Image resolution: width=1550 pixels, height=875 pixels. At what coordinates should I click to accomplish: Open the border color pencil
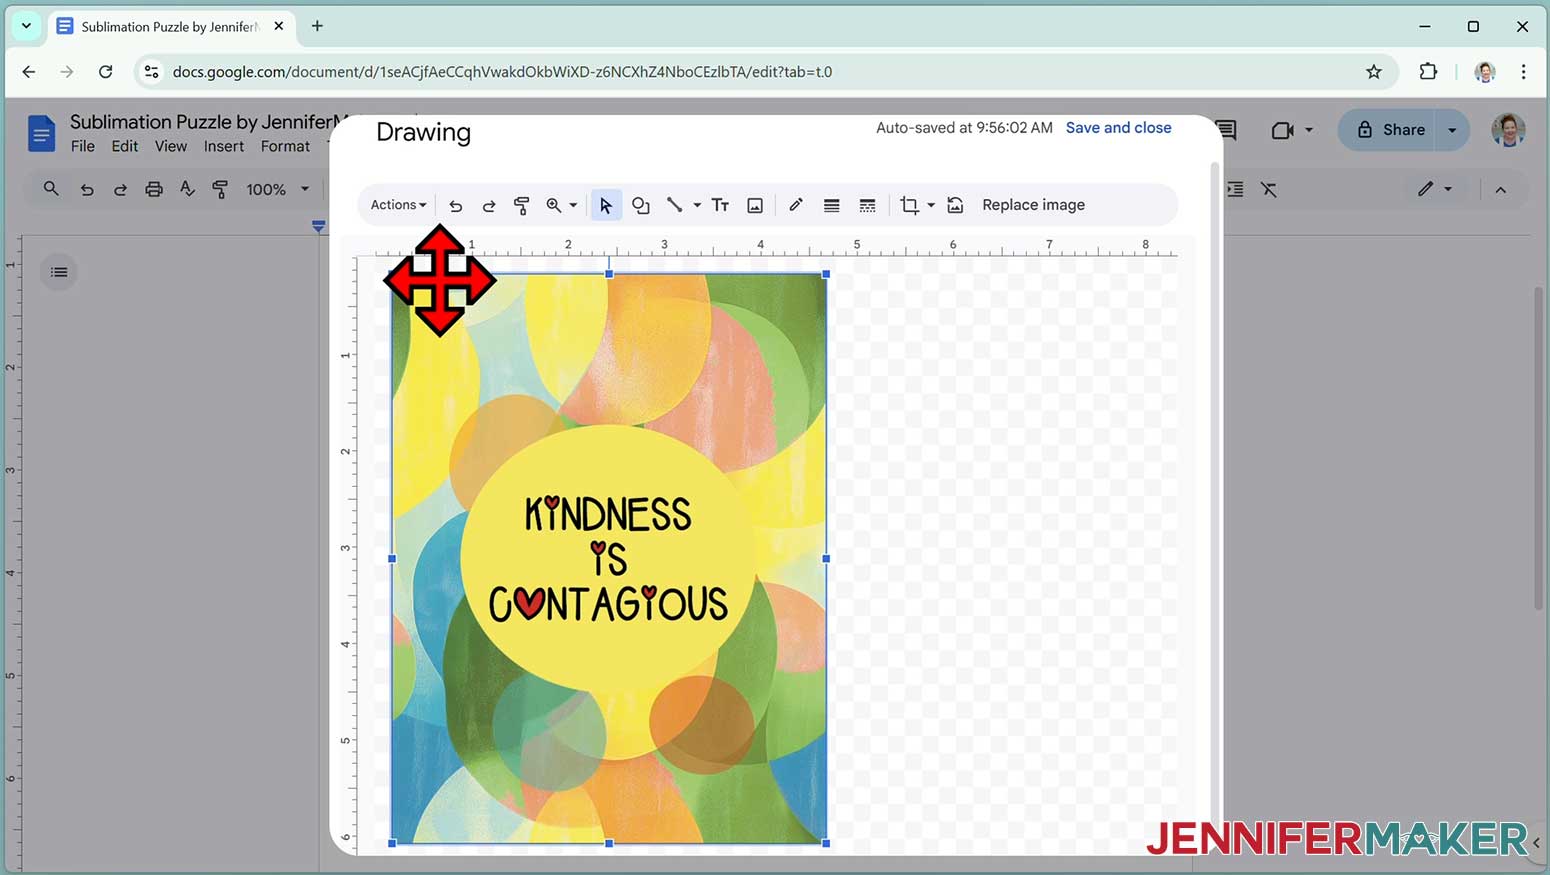click(x=796, y=205)
